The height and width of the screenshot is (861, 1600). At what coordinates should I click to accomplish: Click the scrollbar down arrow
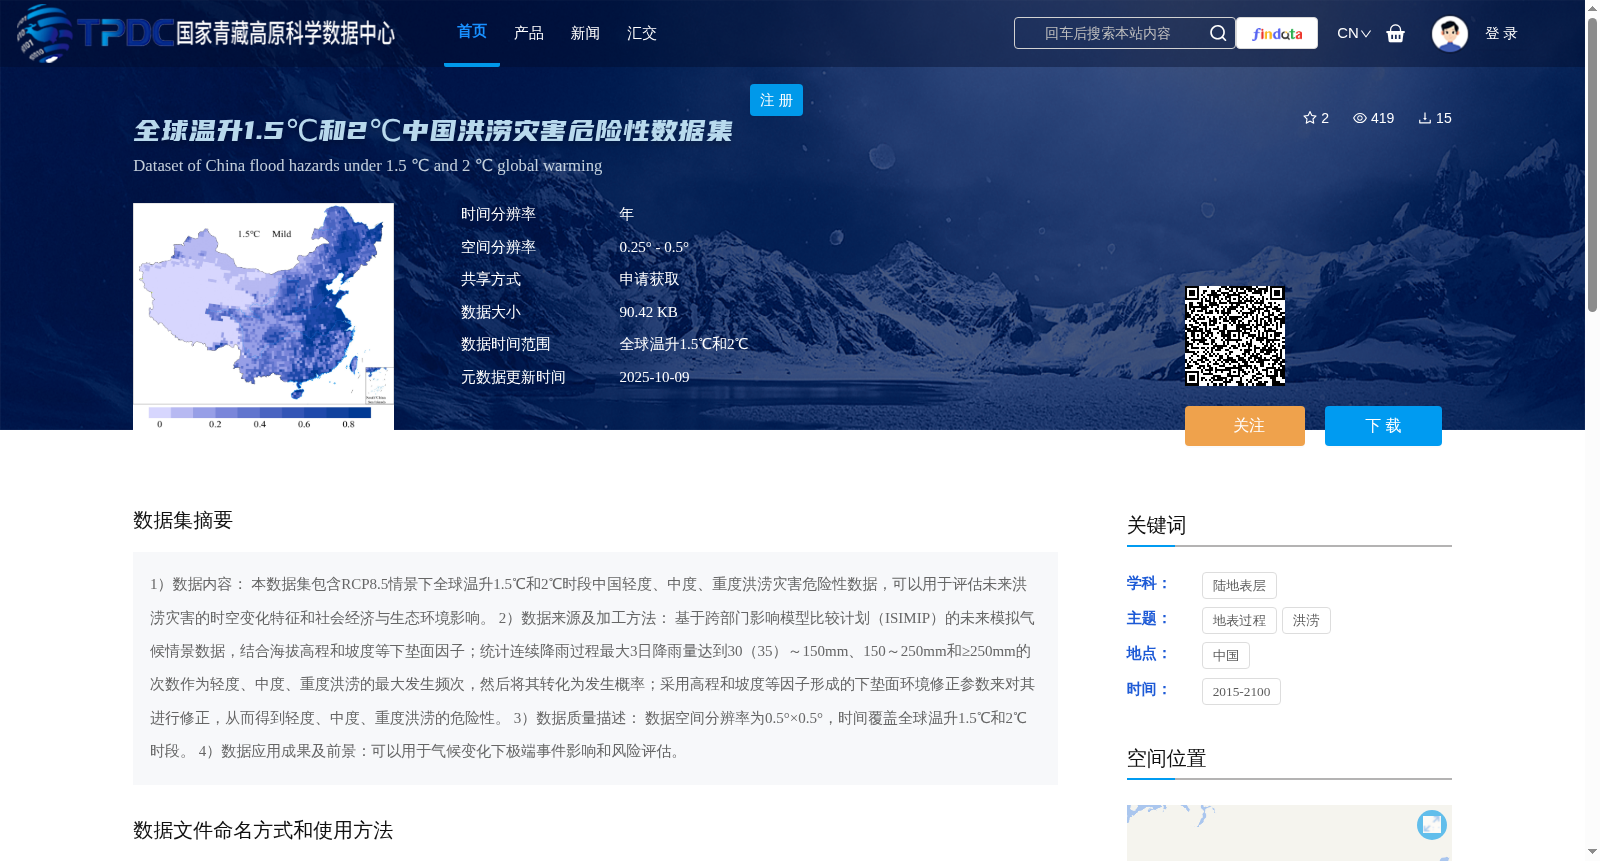1592,852
